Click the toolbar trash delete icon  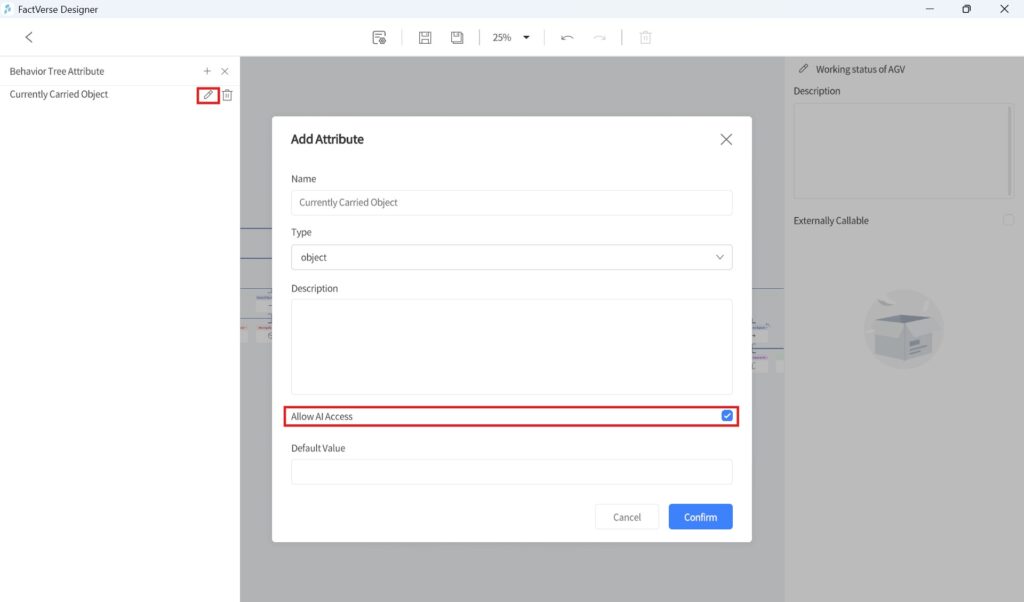pos(645,37)
